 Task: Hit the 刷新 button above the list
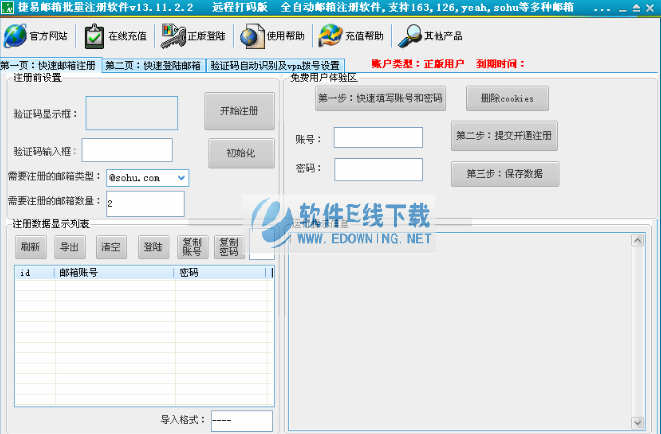(x=30, y=246)
